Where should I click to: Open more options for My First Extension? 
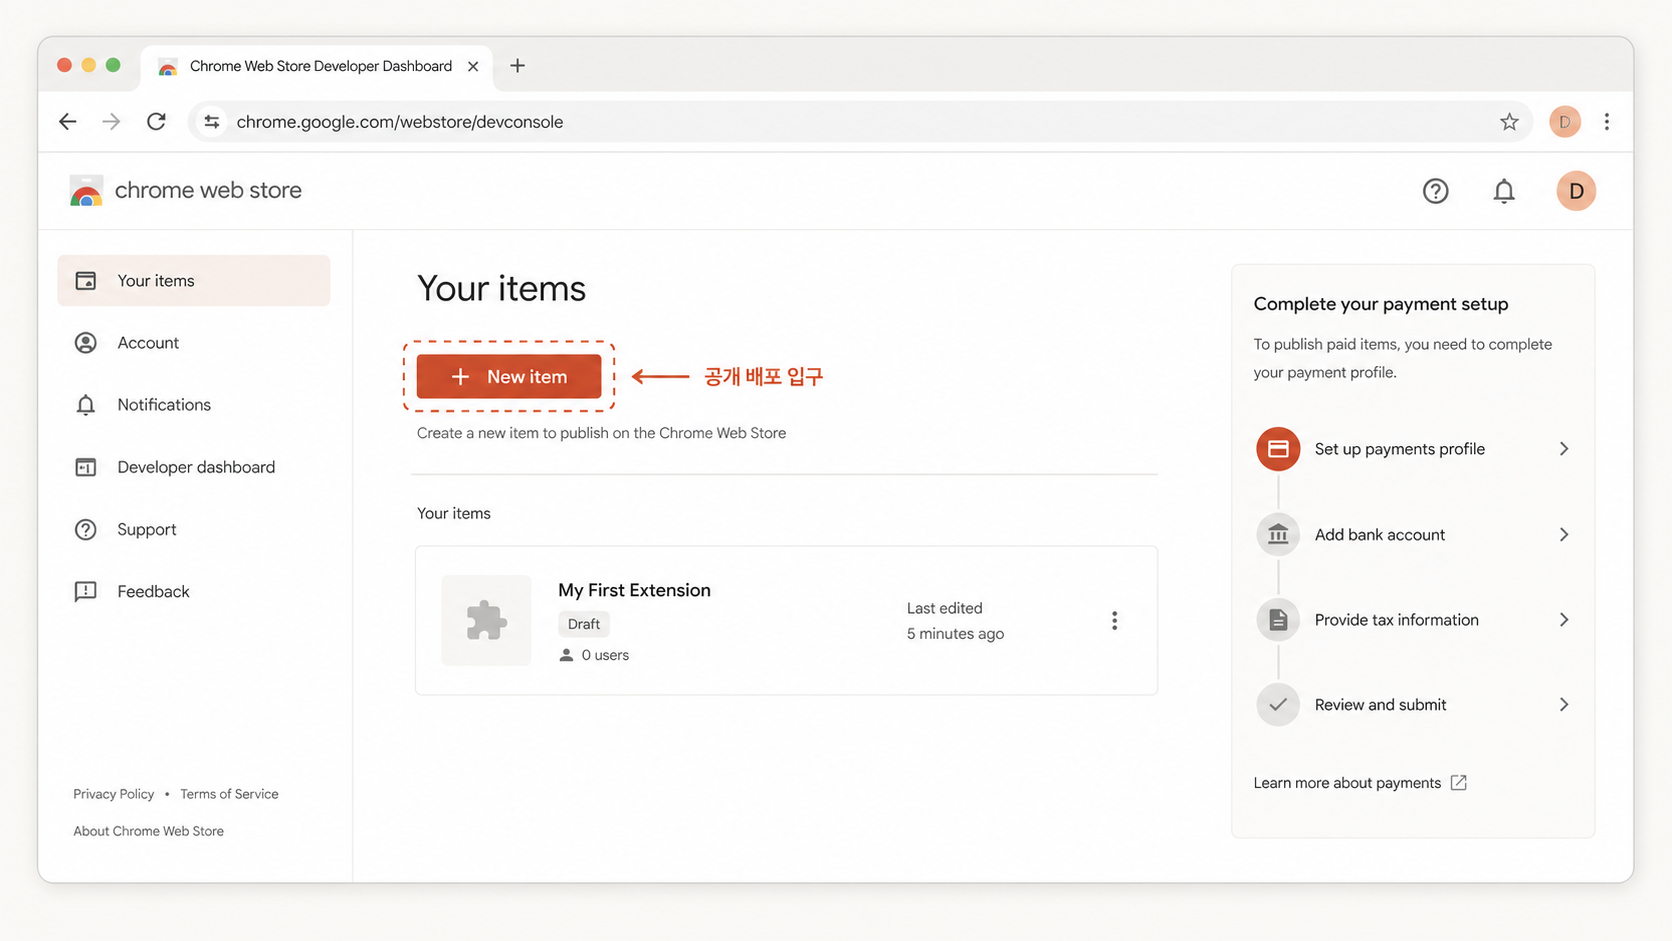coord(1114,621)
